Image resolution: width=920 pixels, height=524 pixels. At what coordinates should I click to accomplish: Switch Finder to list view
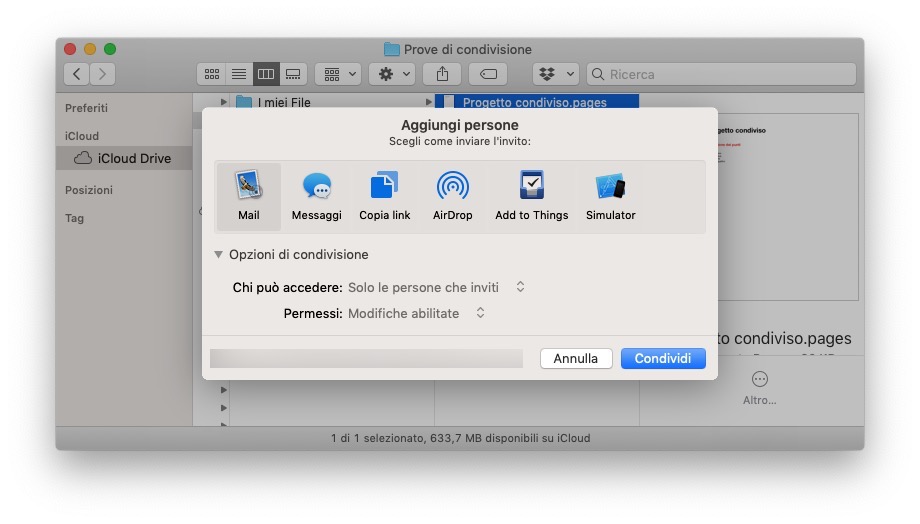[239, 74]
